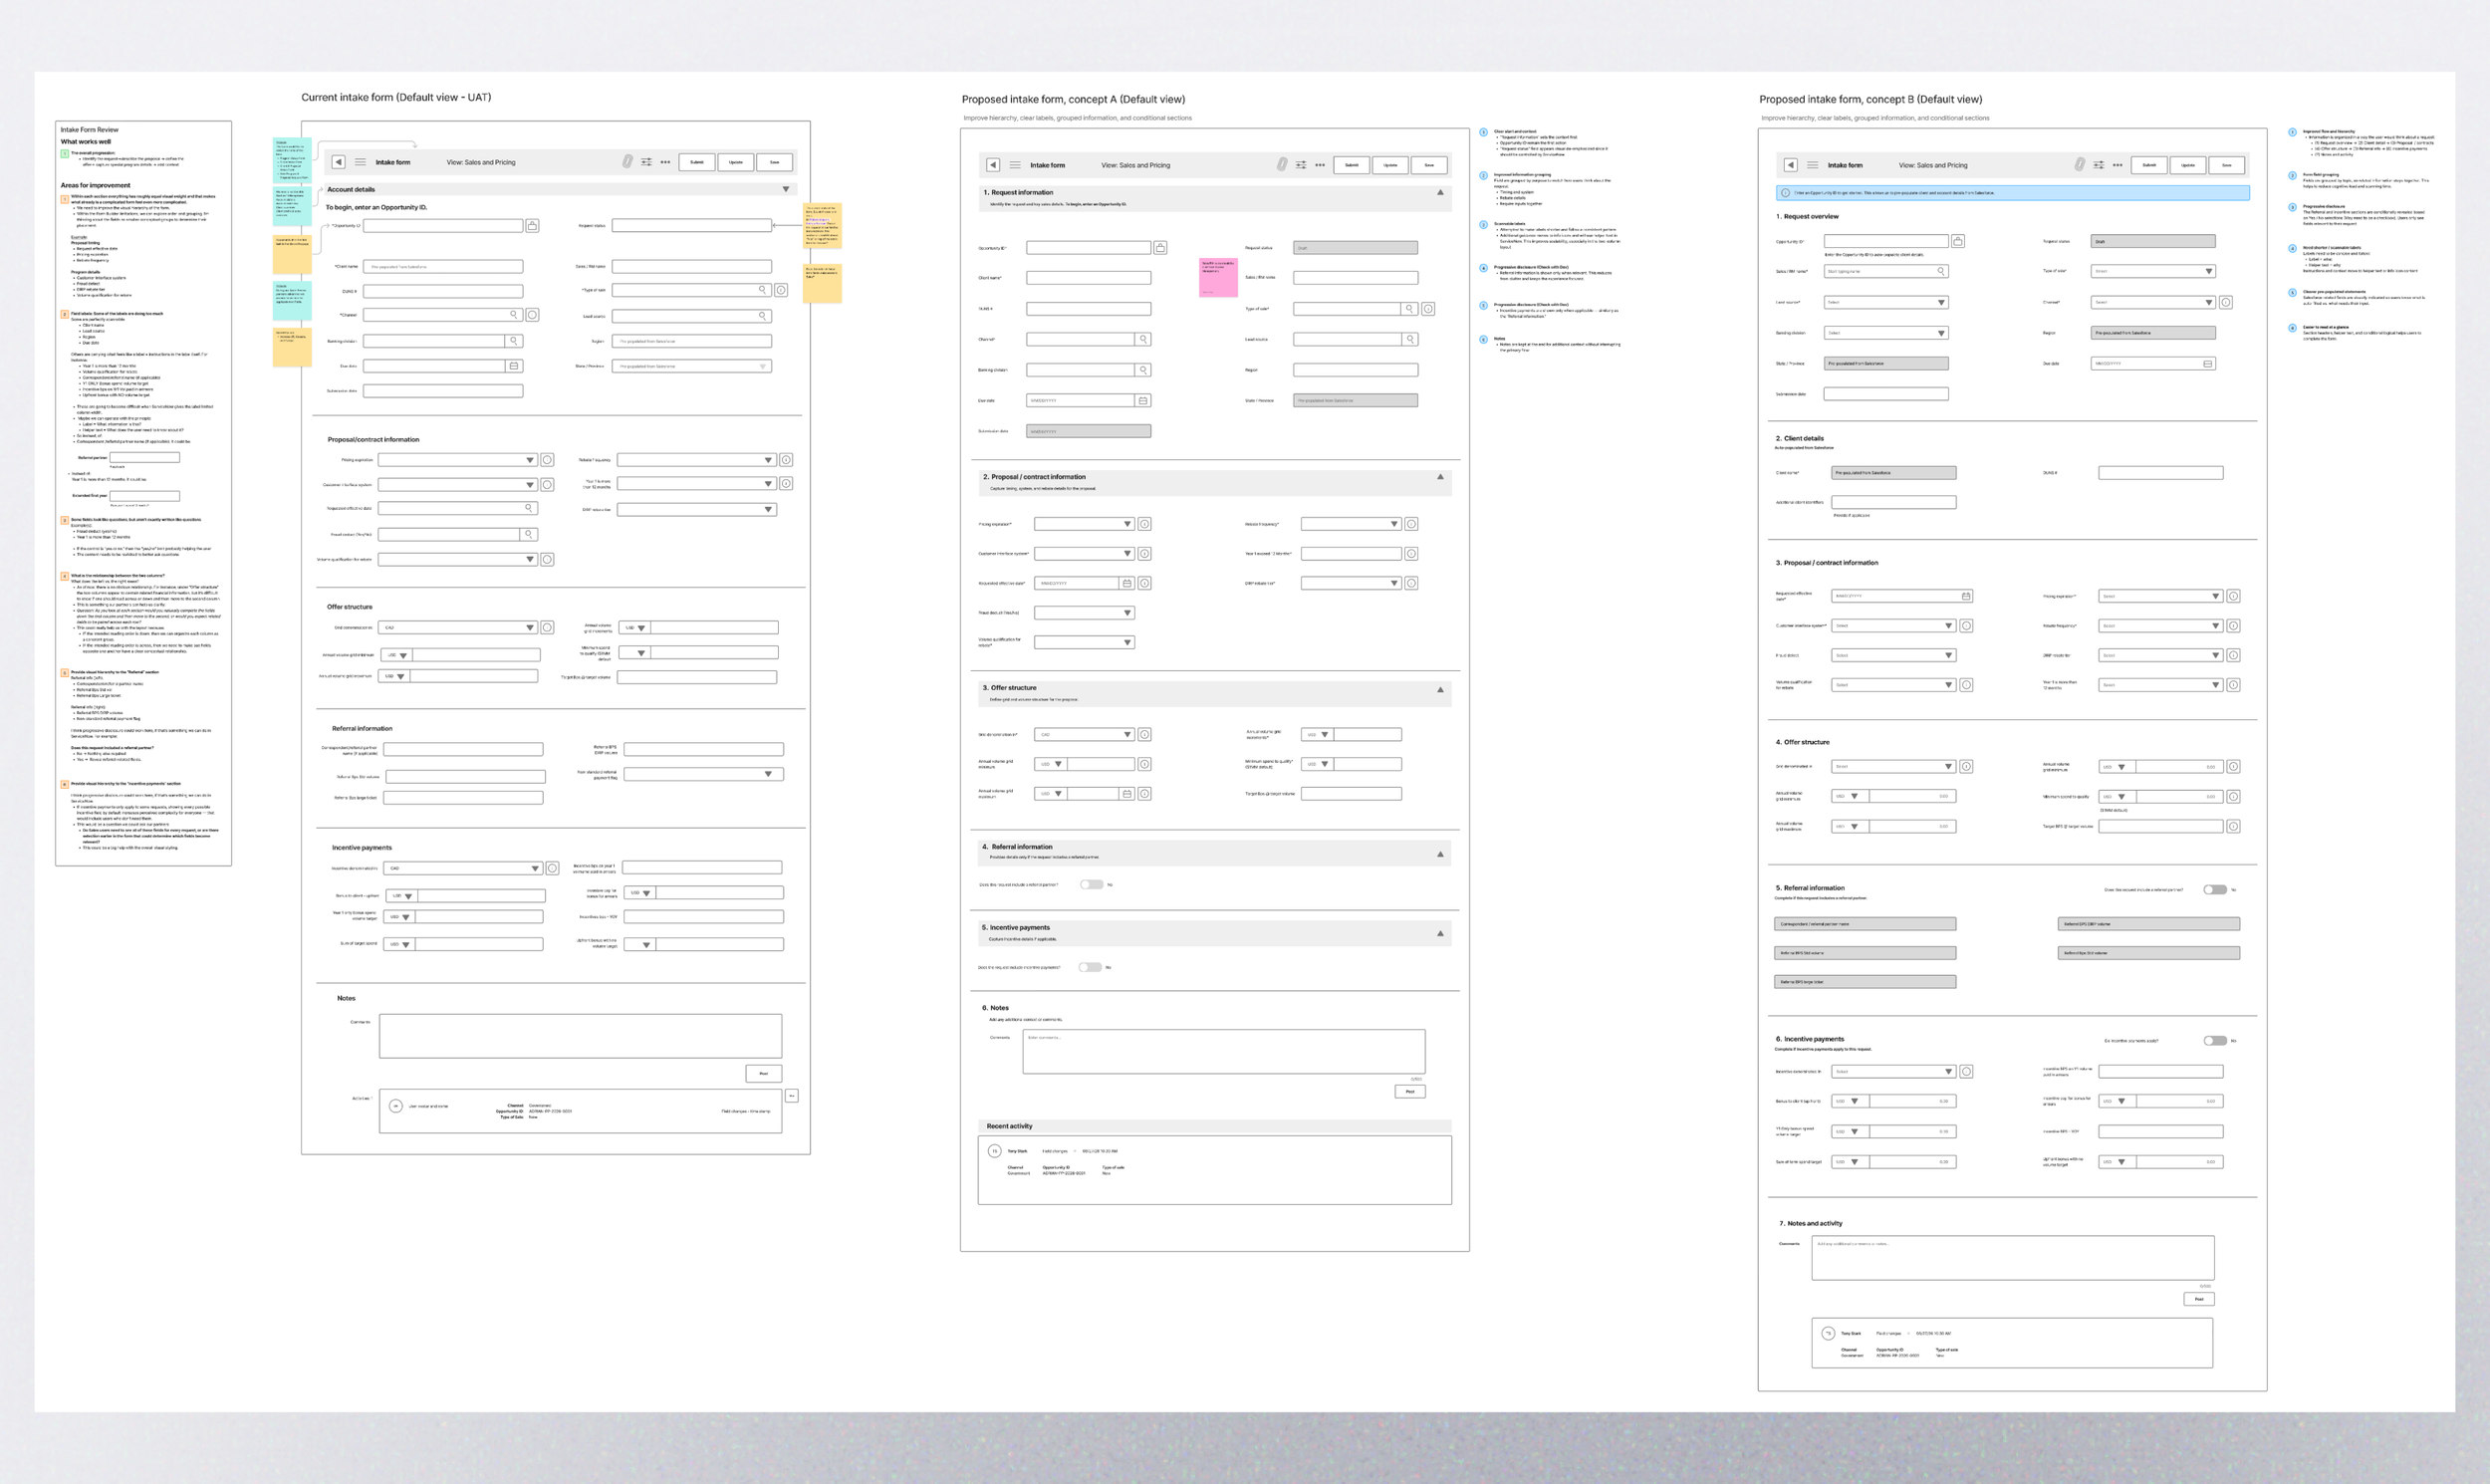Click blue info banner in concept B

coord(2013,193)
